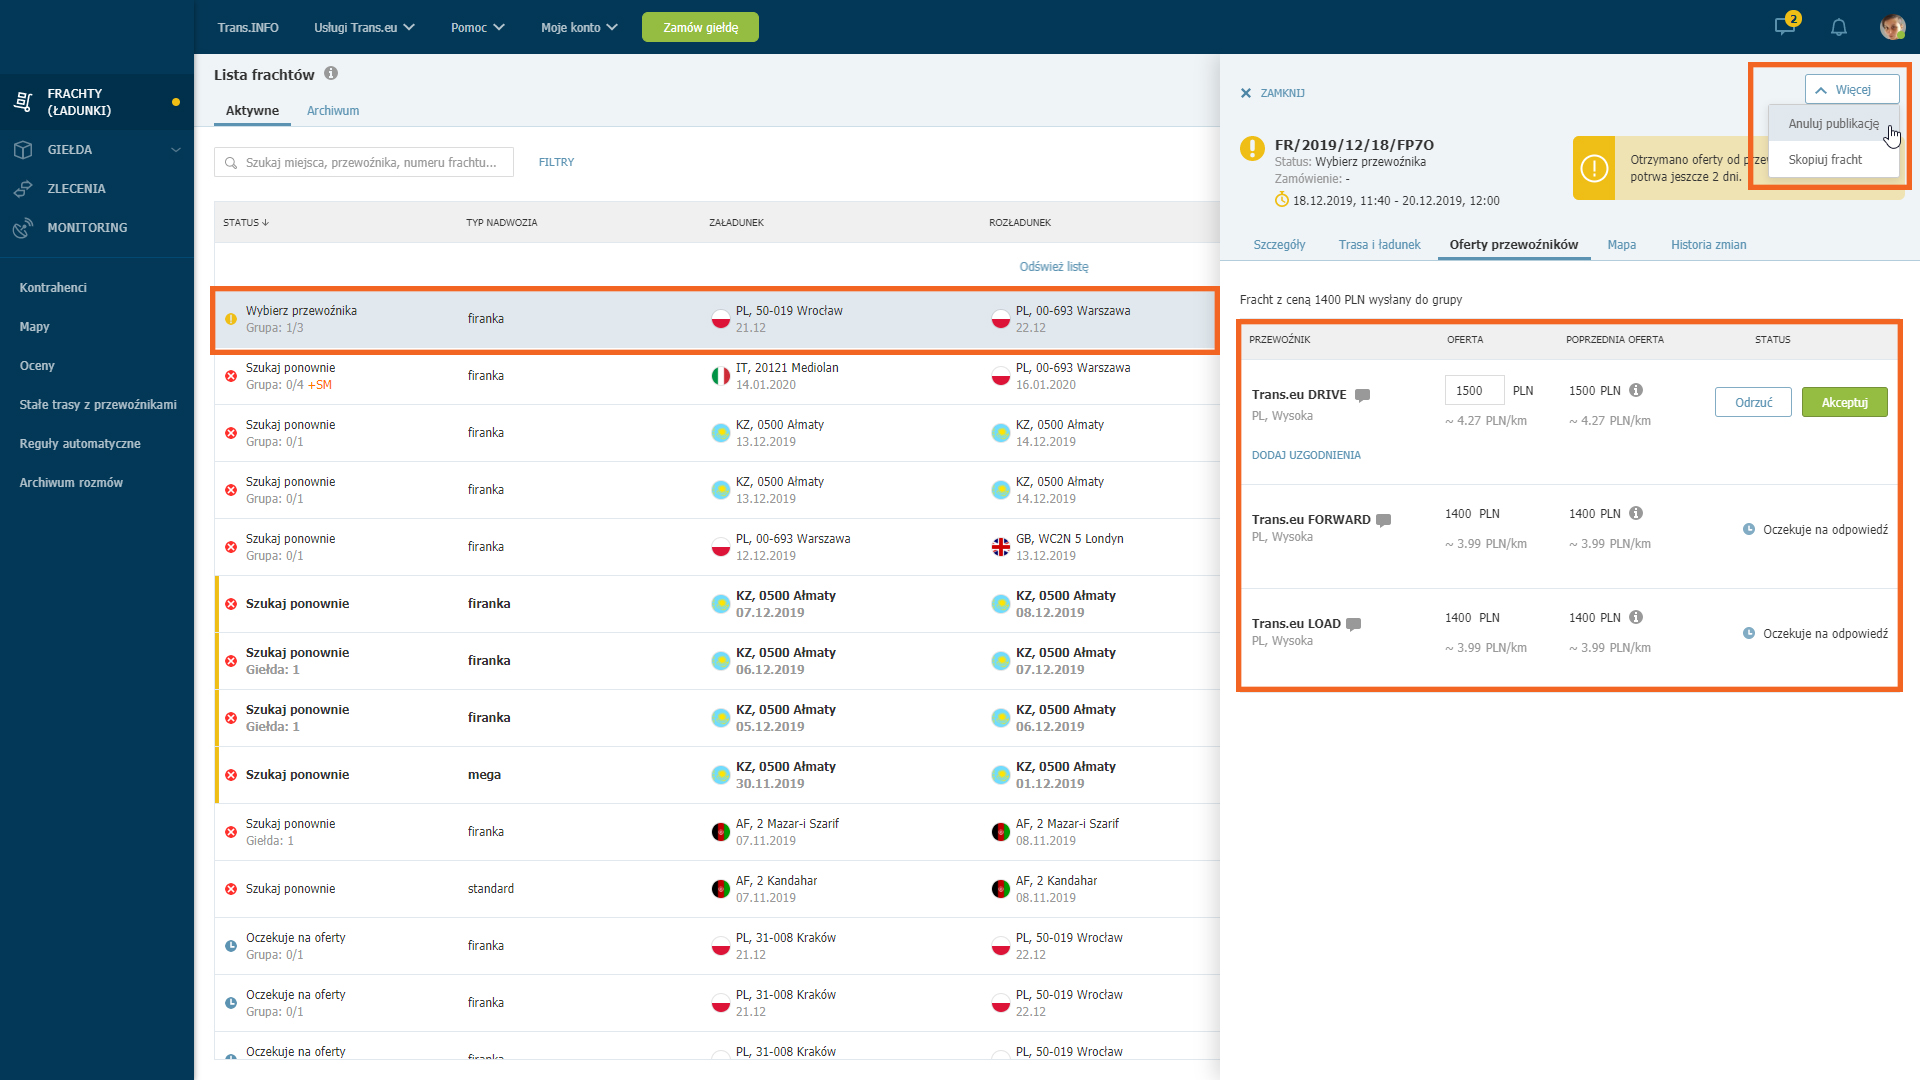Collapse the Więcej dropdown

point(1852,89)
